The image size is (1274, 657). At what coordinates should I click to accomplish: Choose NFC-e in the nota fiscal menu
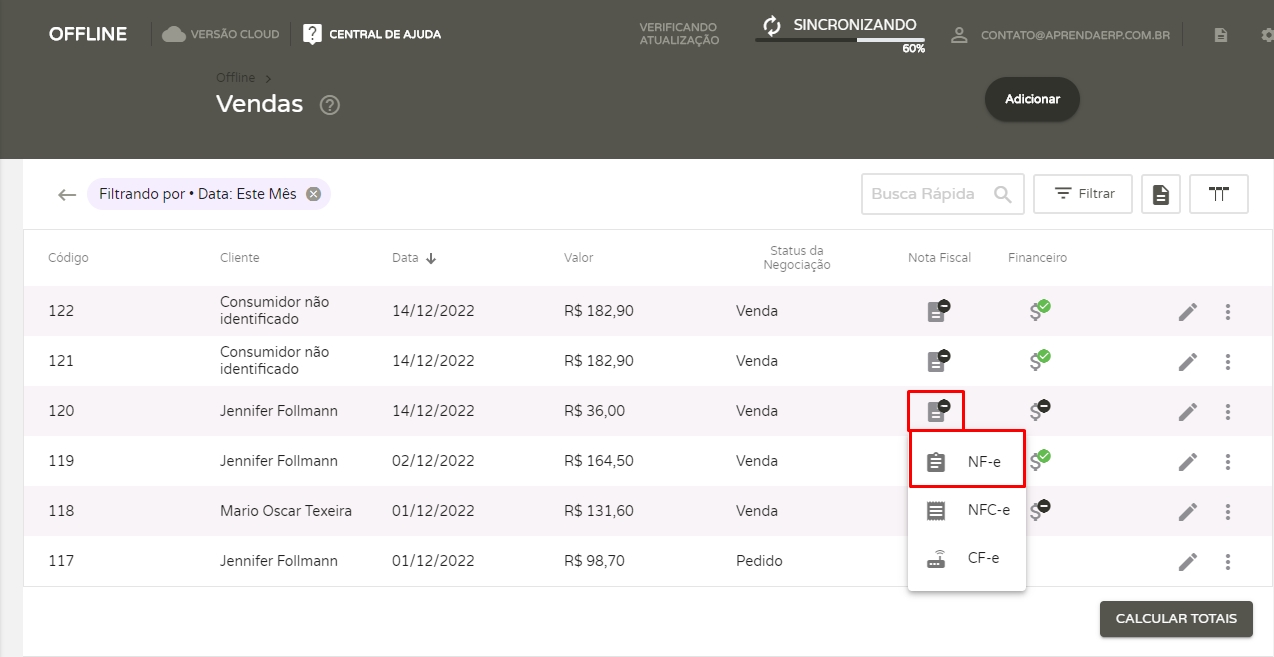point(966,510)
